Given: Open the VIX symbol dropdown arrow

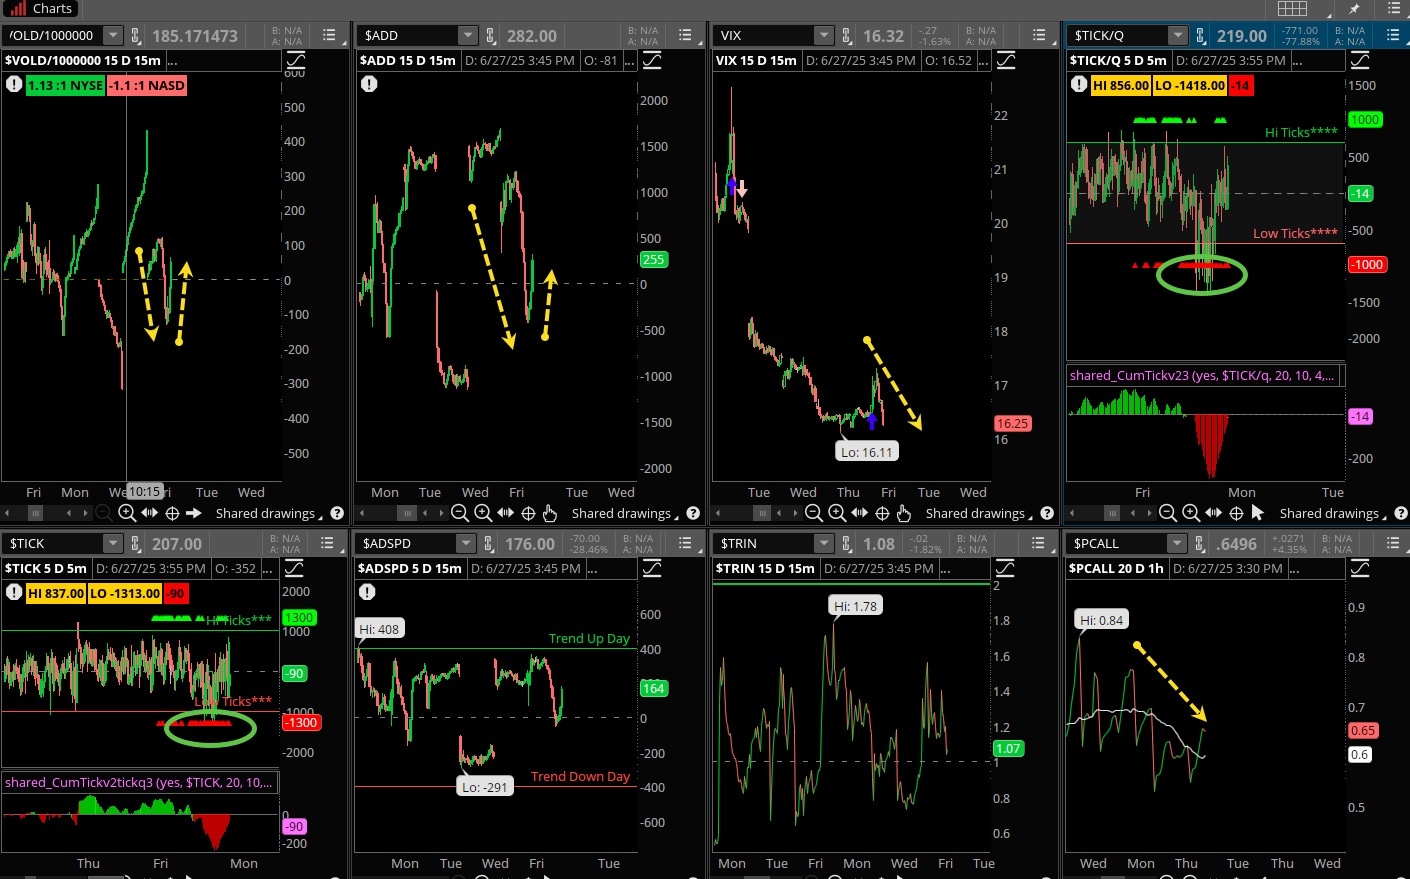Looking at the screenshot, I should (x=823, y=36).
